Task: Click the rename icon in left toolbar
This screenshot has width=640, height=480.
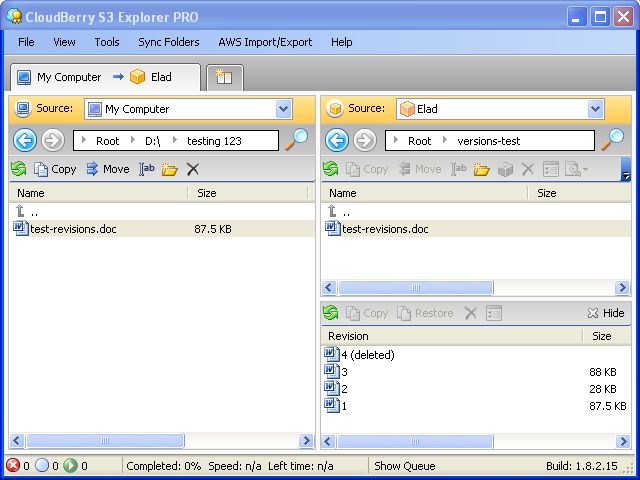Action: click(x=147, y=169)
